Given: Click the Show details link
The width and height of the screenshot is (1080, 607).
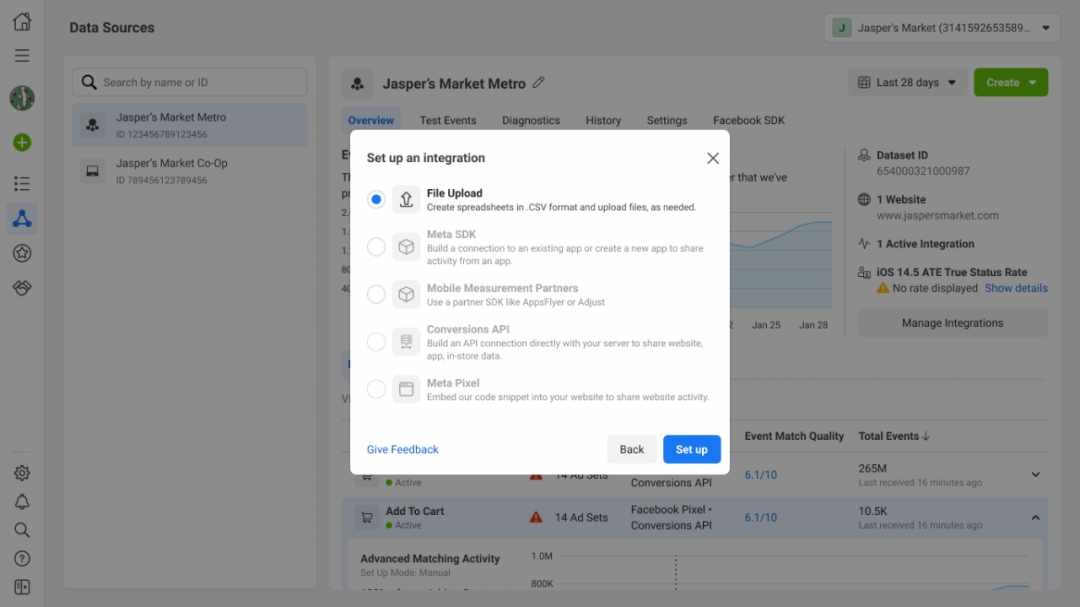Looking at the screenshot, I should (x=1016, y=288).
